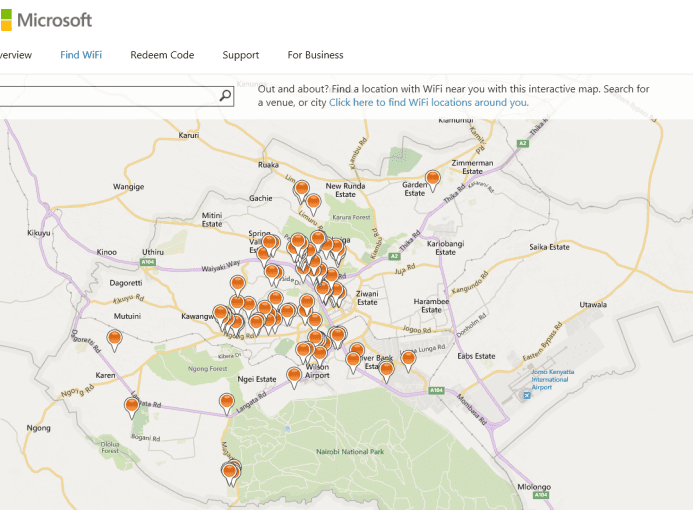The height and width of the screenshot is (510, 693).
Task: Click the Karura Forest label
Action: click(351, 217)
